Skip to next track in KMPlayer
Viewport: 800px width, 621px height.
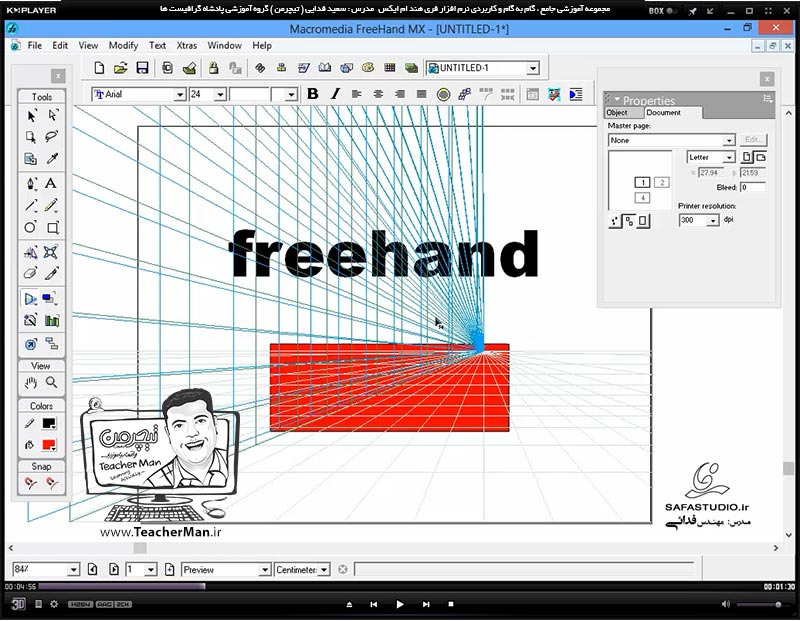(x=426, y=604)
